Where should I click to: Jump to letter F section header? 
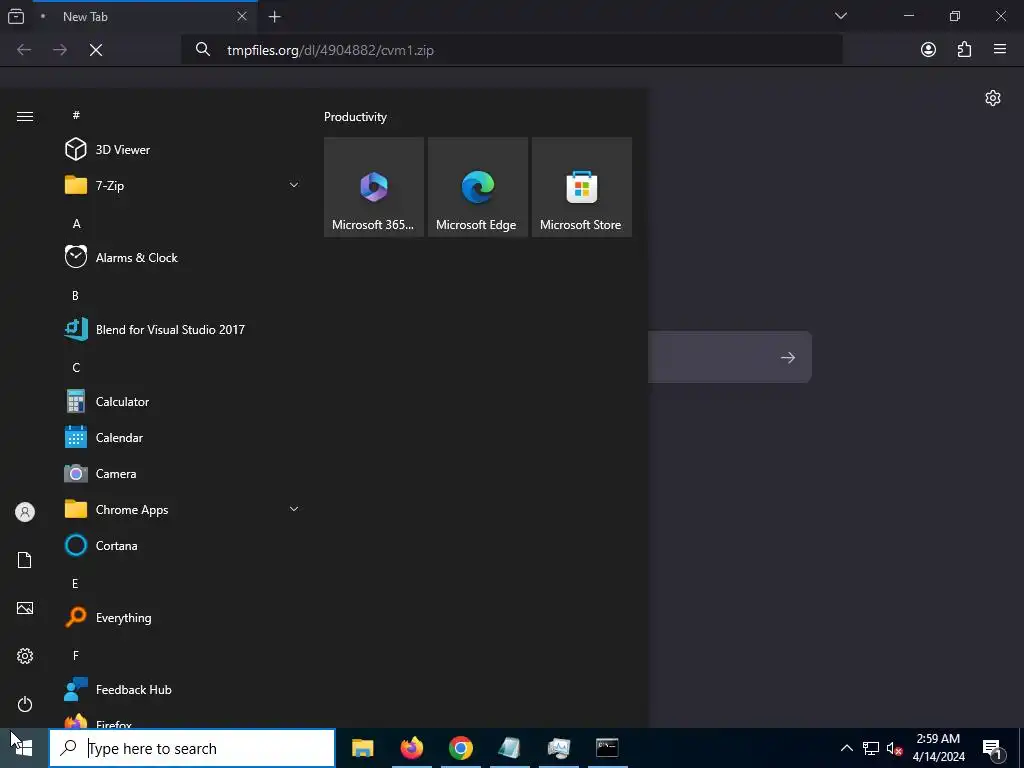point(76,656)
